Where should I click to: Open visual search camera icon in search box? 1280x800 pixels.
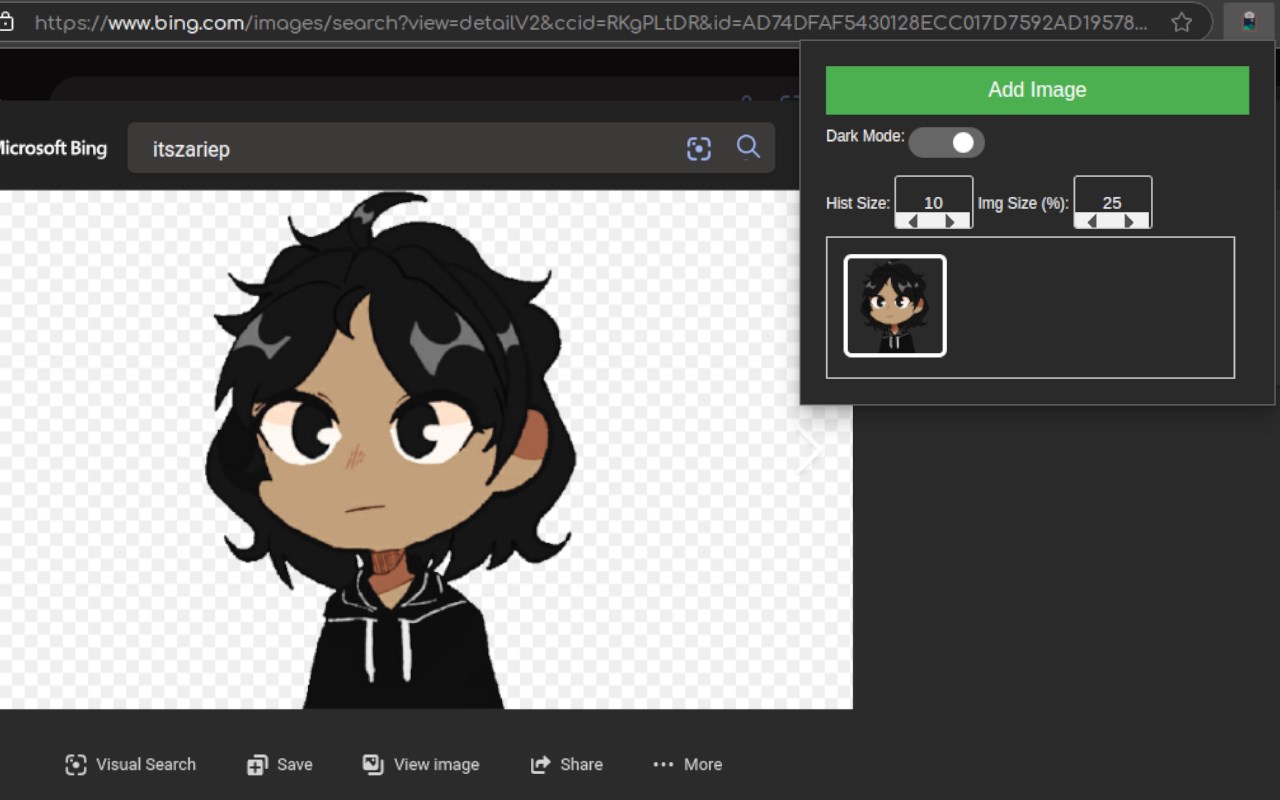coord(699,149)
